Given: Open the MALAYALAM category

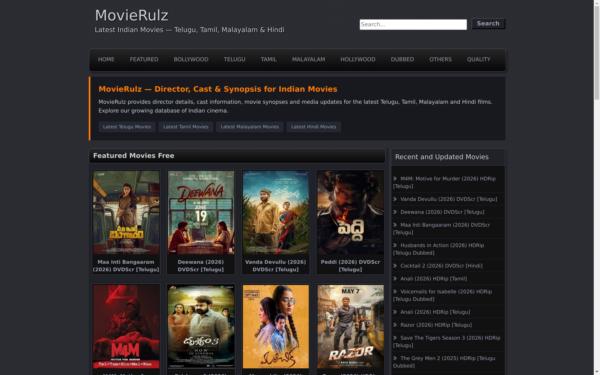Looking at the screenshot, I should coord(308,59).
